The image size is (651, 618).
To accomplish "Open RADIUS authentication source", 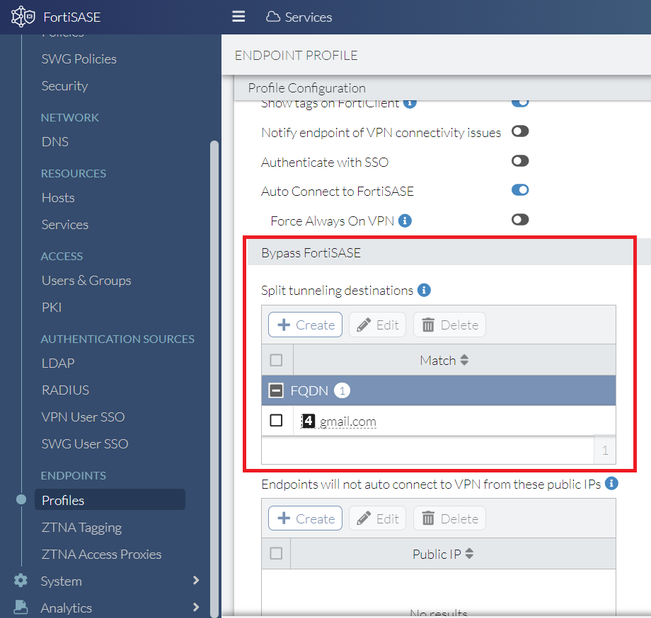I will 65,390.
